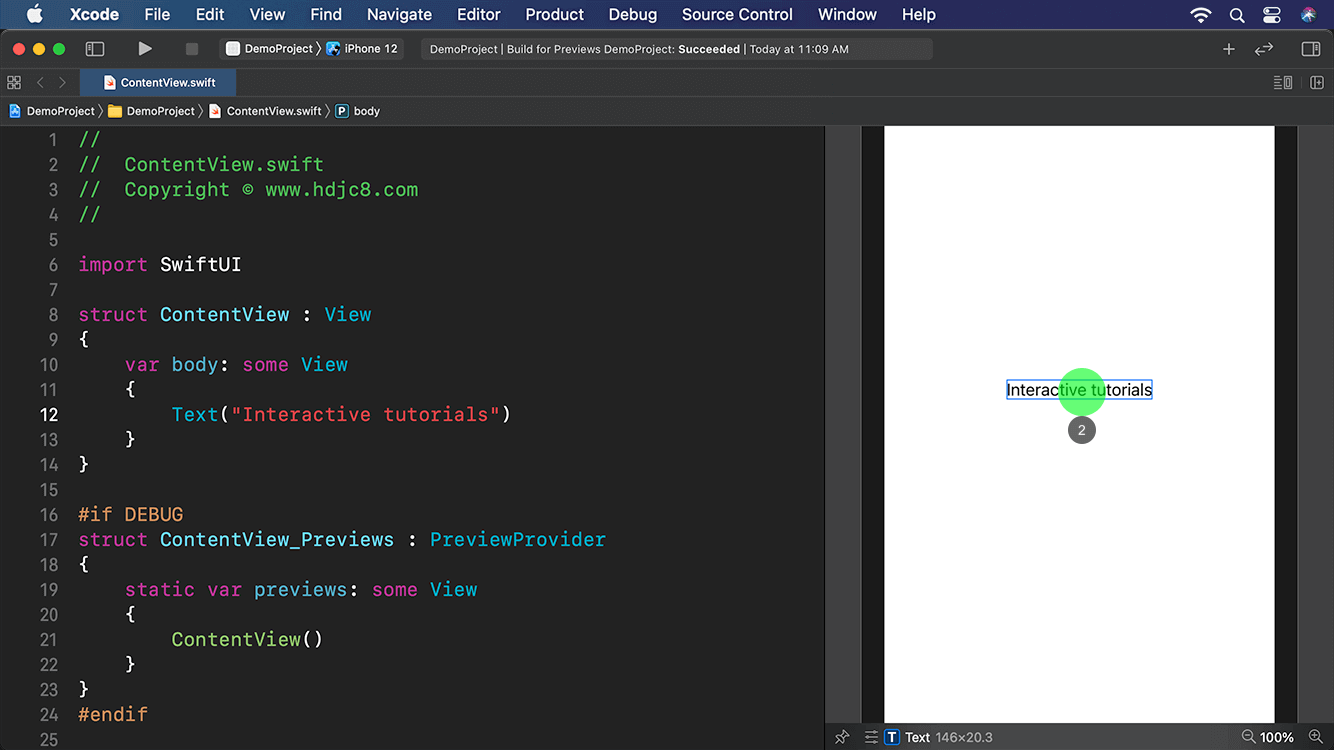Open preview settings sliders icon

(871, 737)
